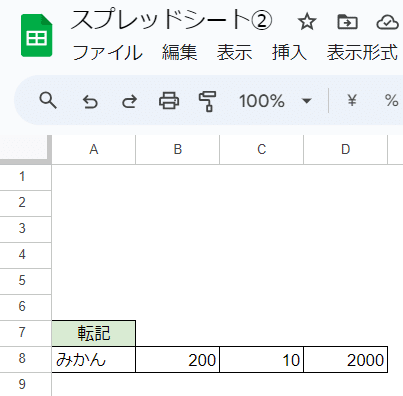Click the move to folder icon
The image size is (403, 396).
[x=347, y=22]
